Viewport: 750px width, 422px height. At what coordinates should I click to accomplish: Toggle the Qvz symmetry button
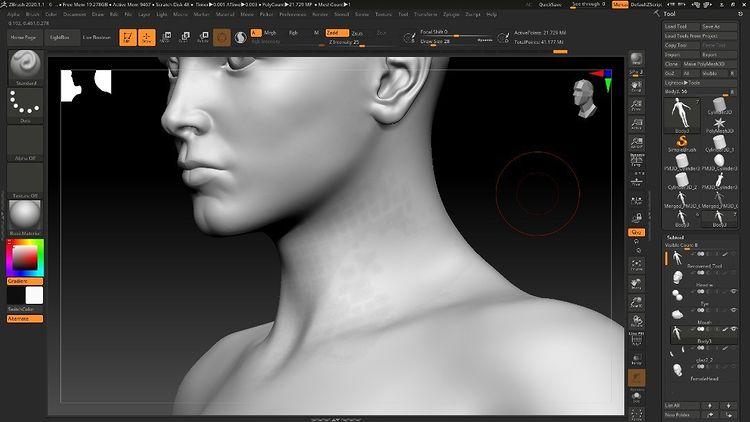636,232
